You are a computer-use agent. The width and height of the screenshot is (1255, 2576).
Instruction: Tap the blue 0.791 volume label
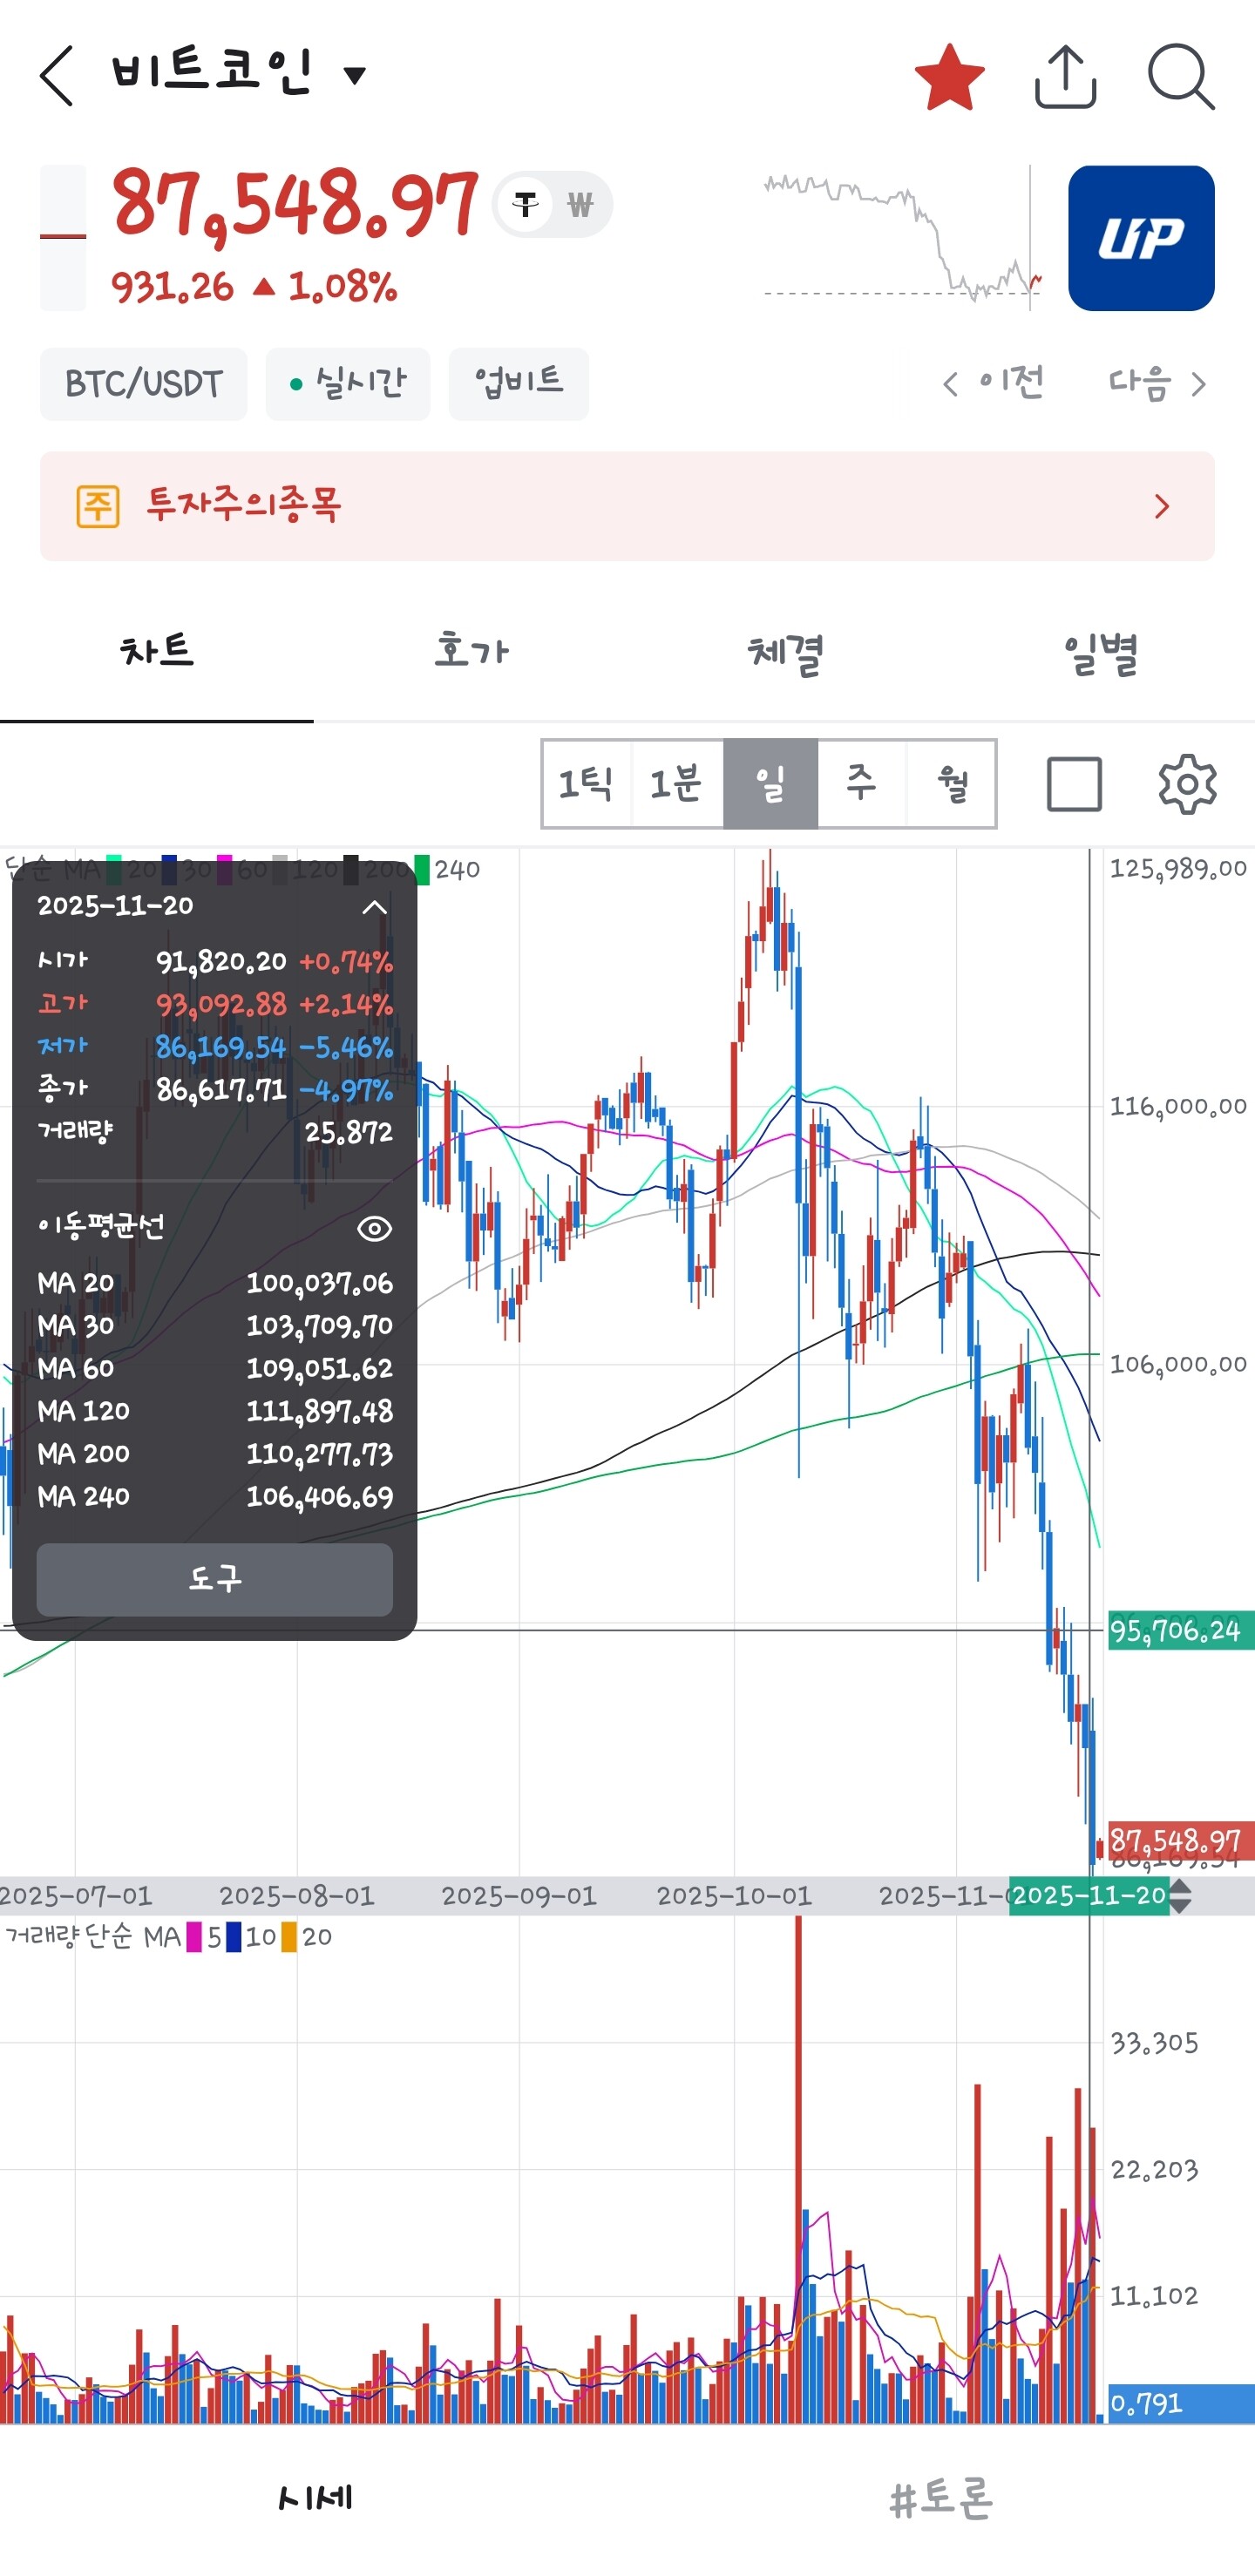point(1180,2403)
